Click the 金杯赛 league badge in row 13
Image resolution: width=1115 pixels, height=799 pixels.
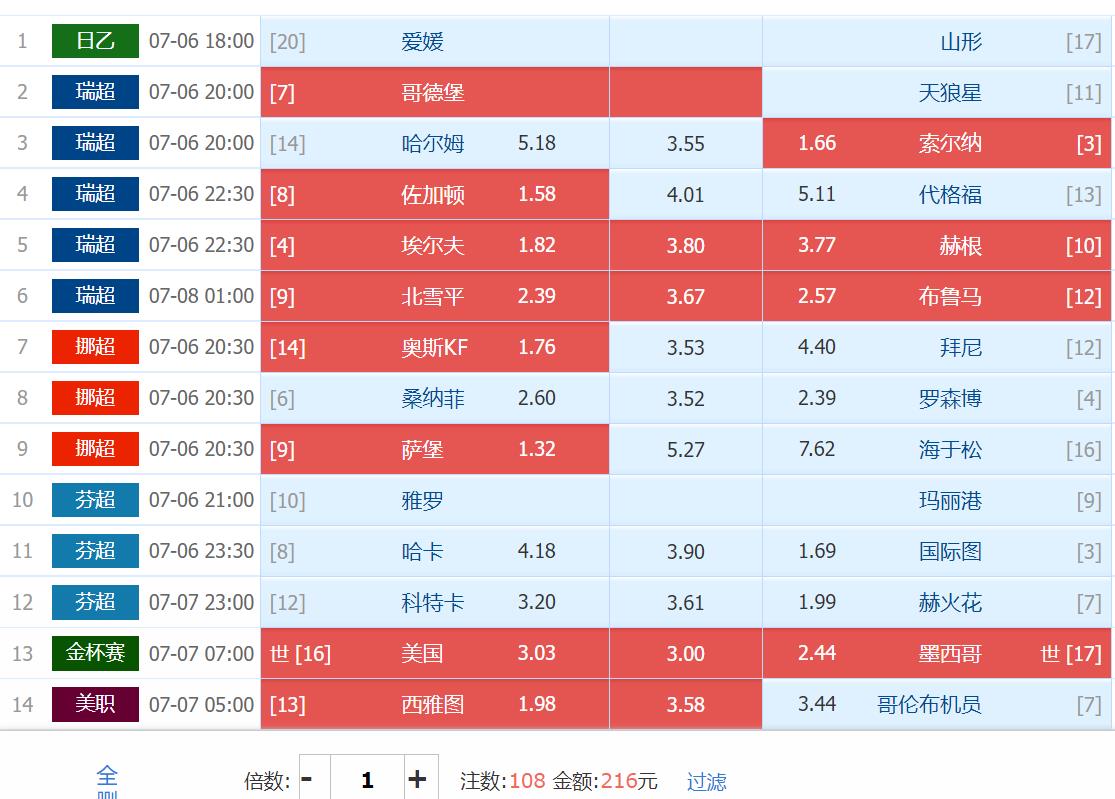pos(95,653)
